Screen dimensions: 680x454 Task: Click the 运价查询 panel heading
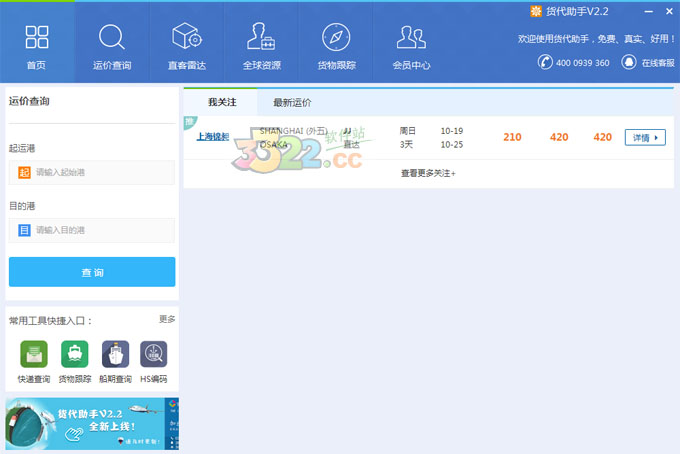[29, 101]
